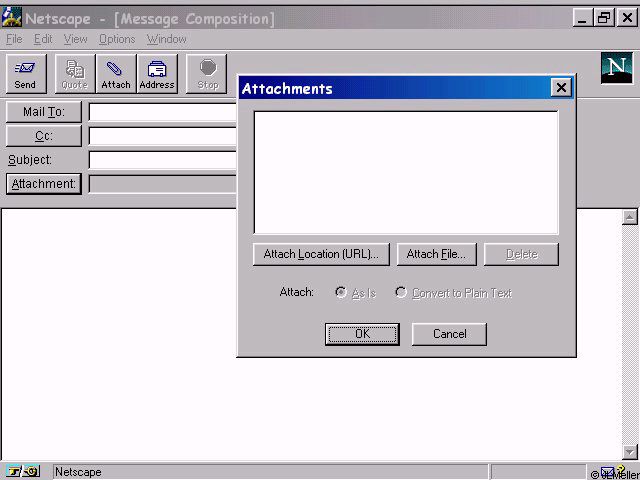Click the Cc input field

tap(163, 136)
